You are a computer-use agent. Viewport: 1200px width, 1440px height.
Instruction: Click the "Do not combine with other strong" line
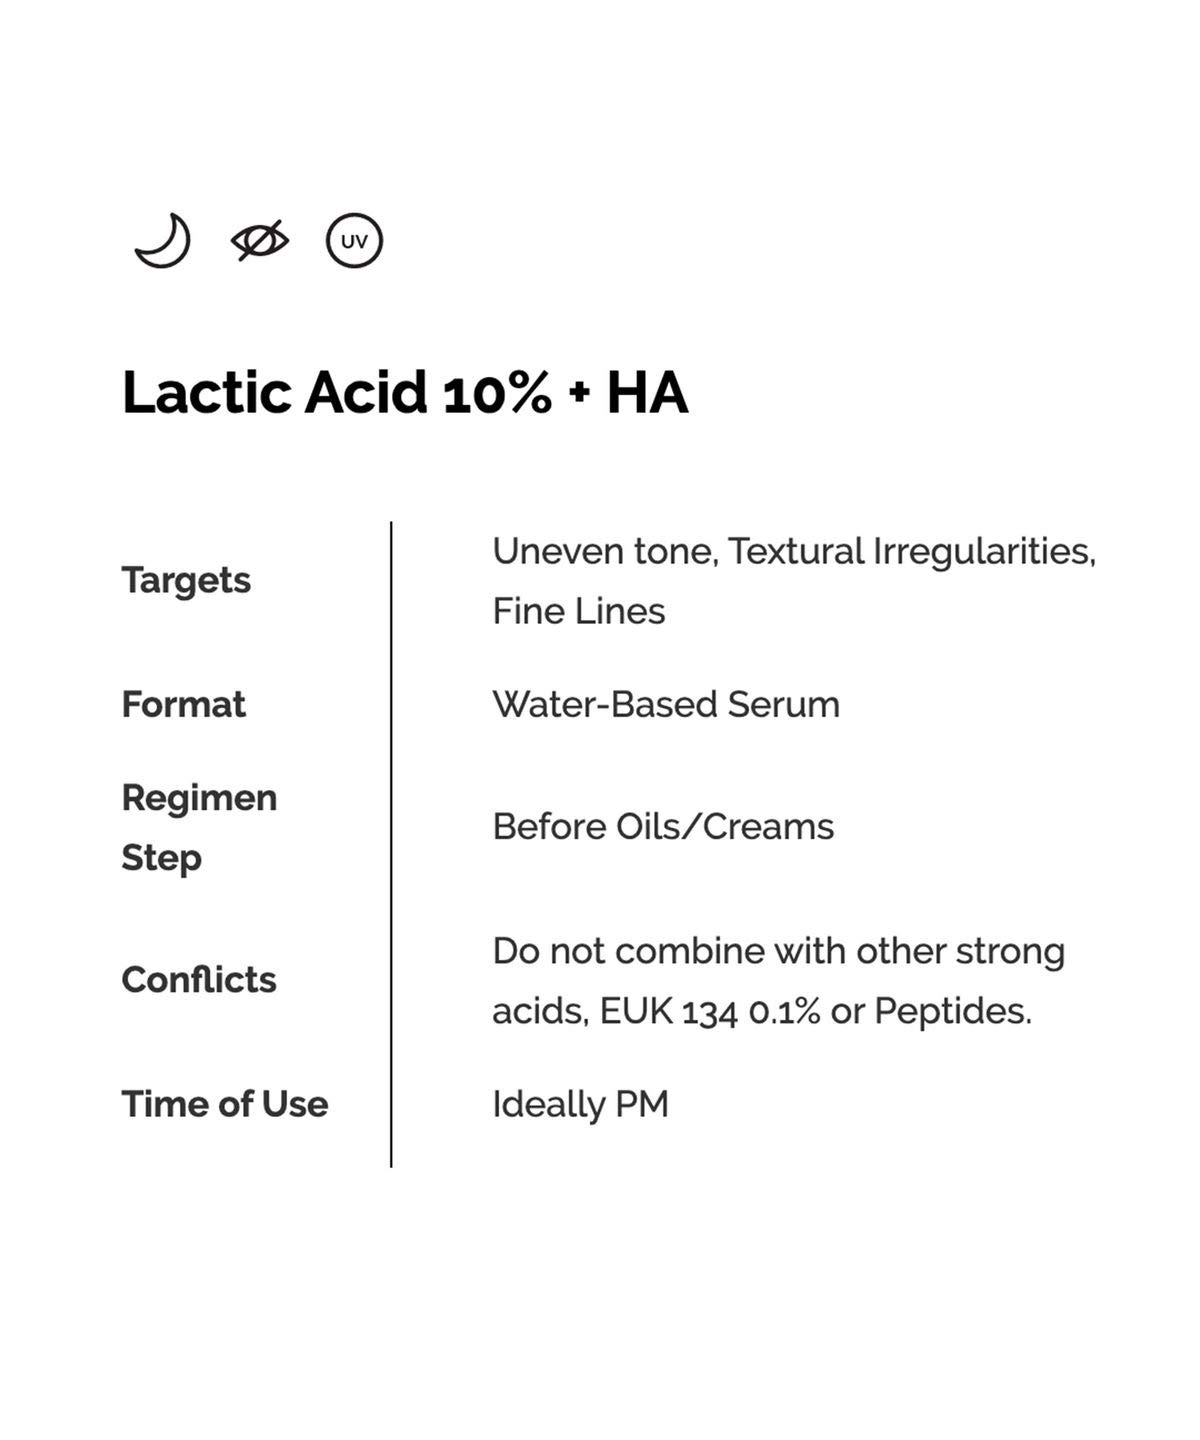778,951
